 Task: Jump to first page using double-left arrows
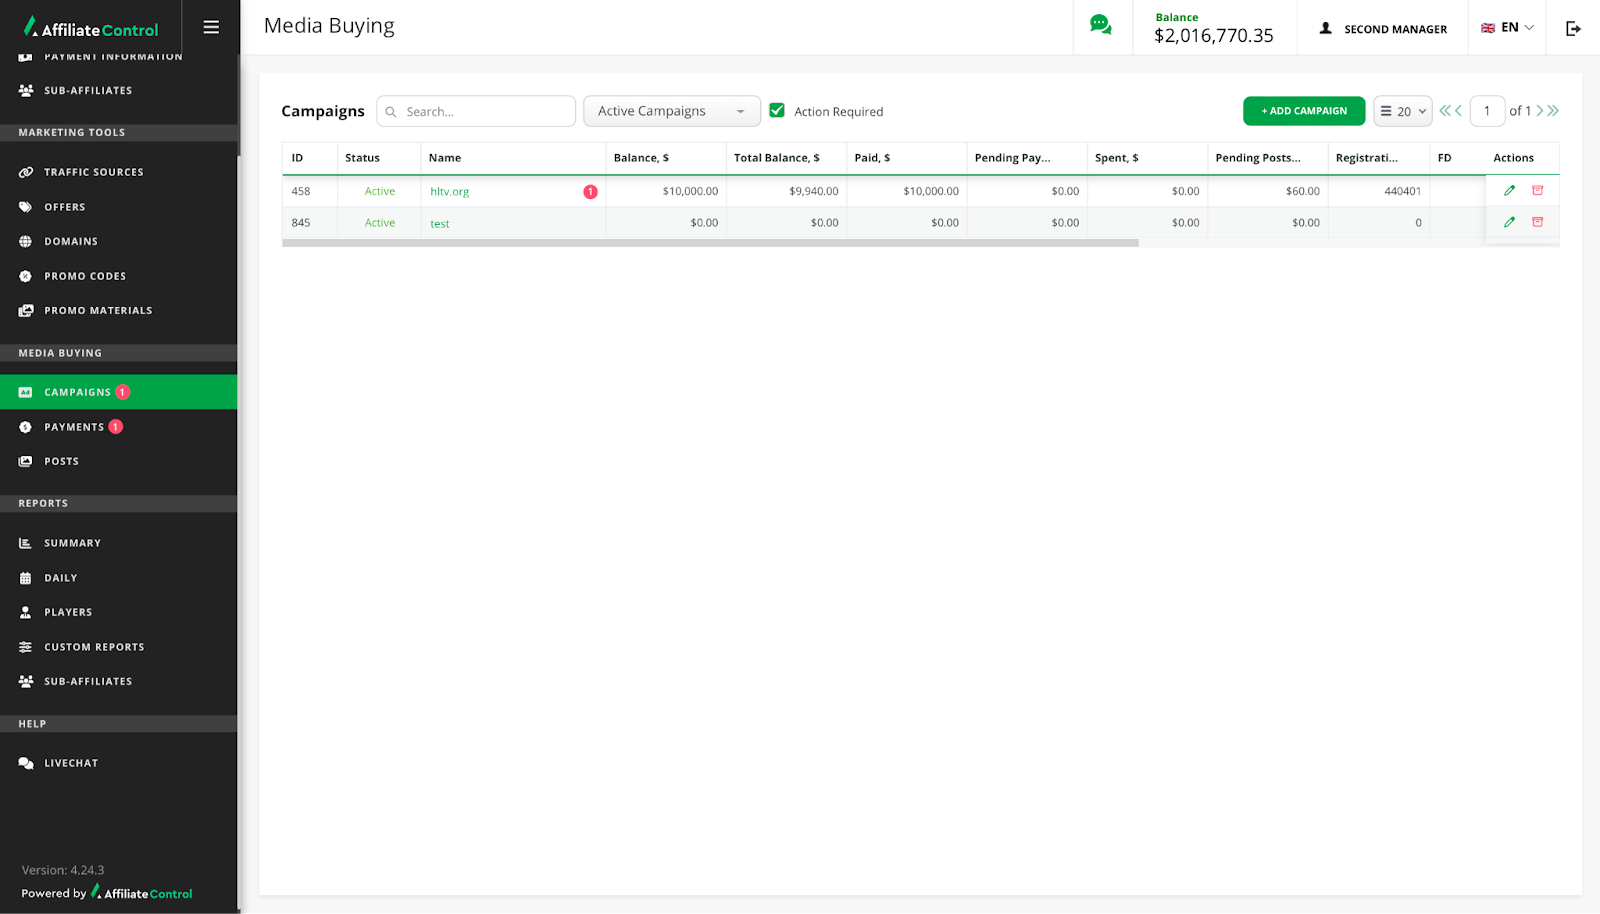pyautogui.click(x=1445, y=111)
